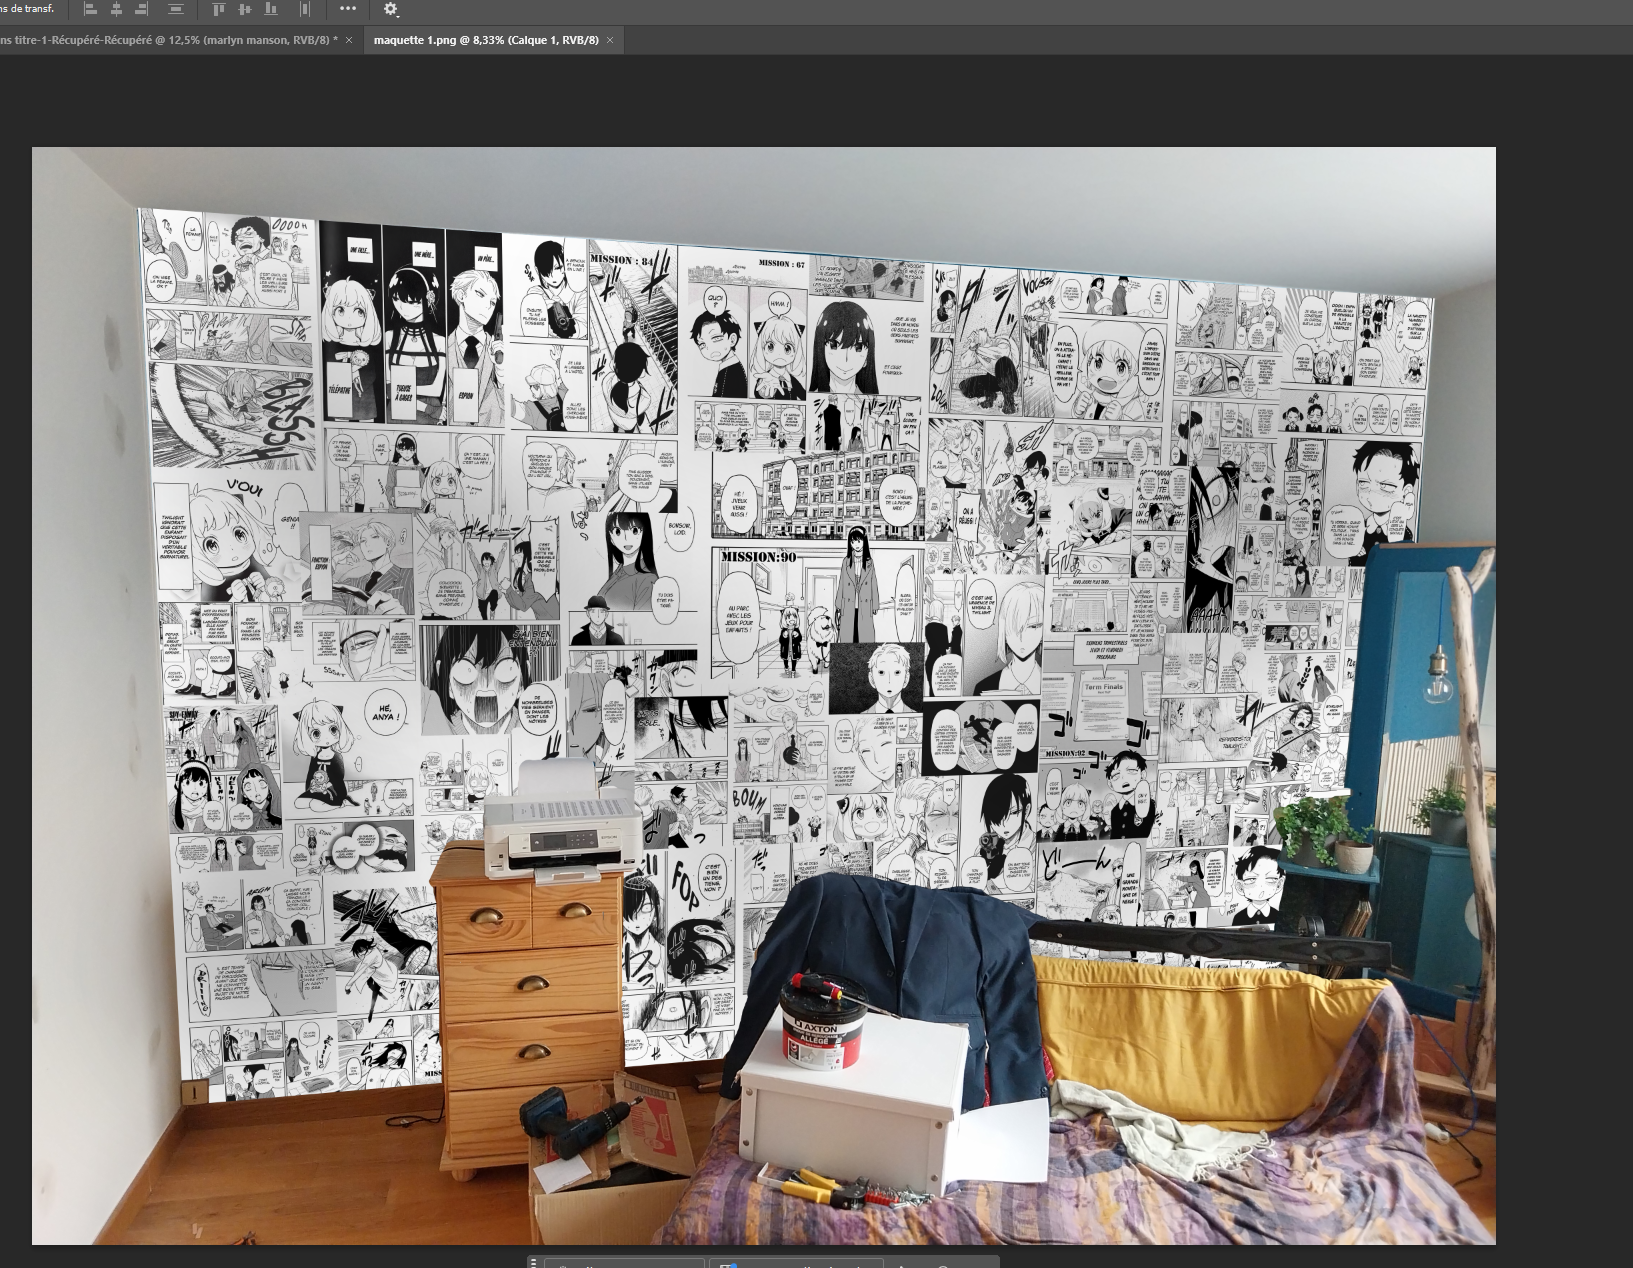Viewport: 1633px width, 1268px height.
Task: Close the maquette 1.png tab
Action: pos(610,40)
